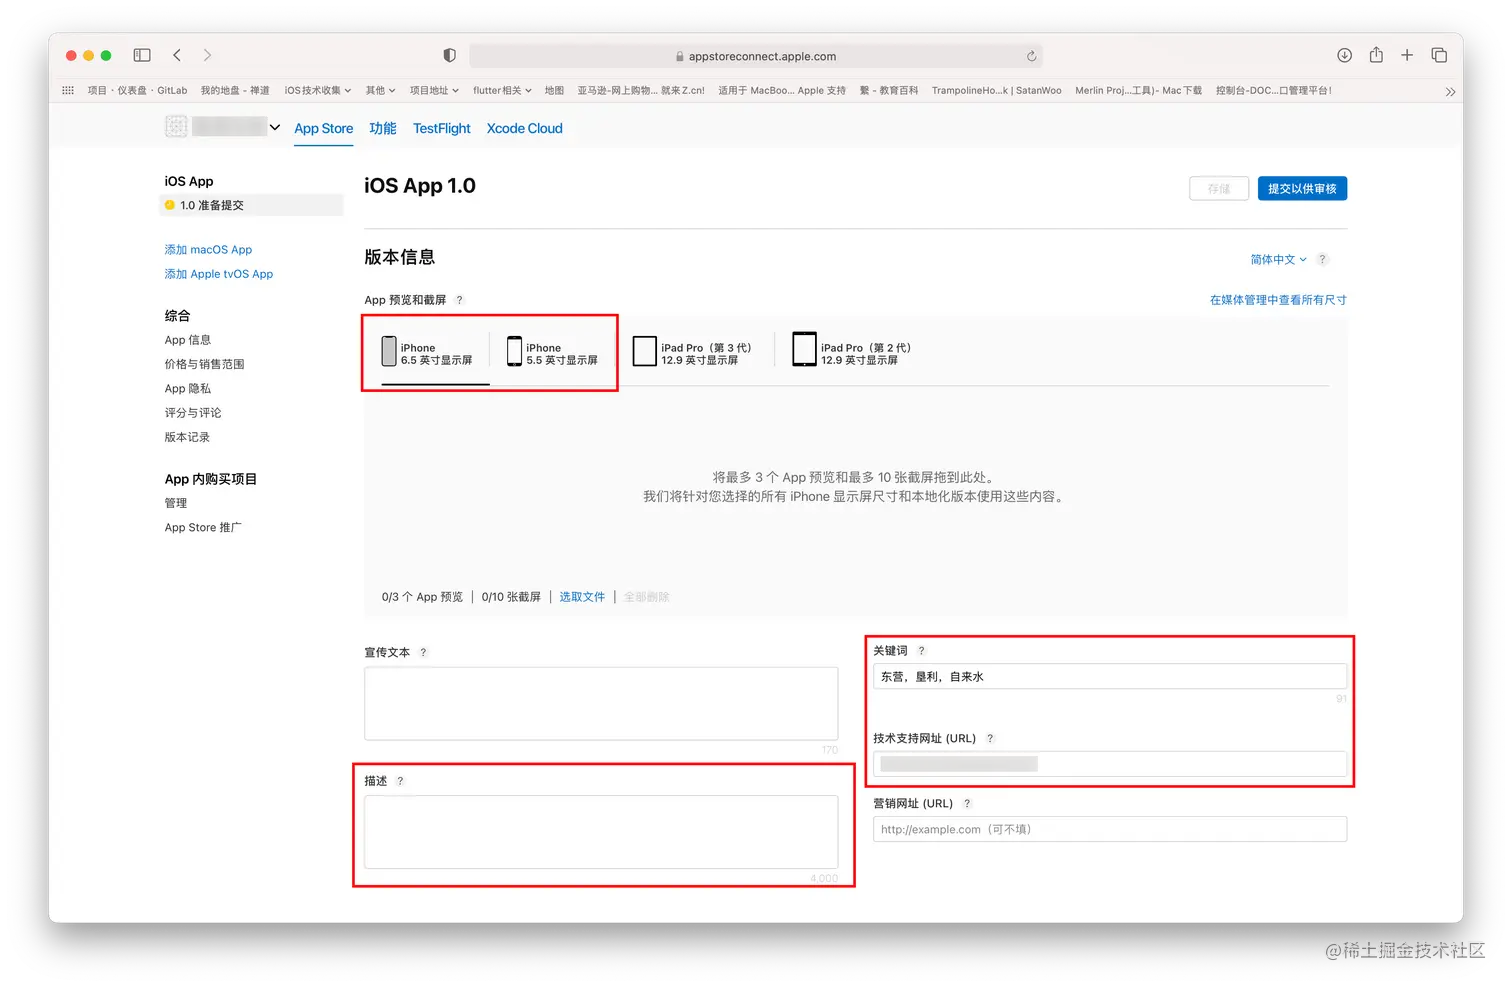The height and width of the screenshot is (987, 1512).
Task: Open the 地图 bookmark
Action: point(554,90)
